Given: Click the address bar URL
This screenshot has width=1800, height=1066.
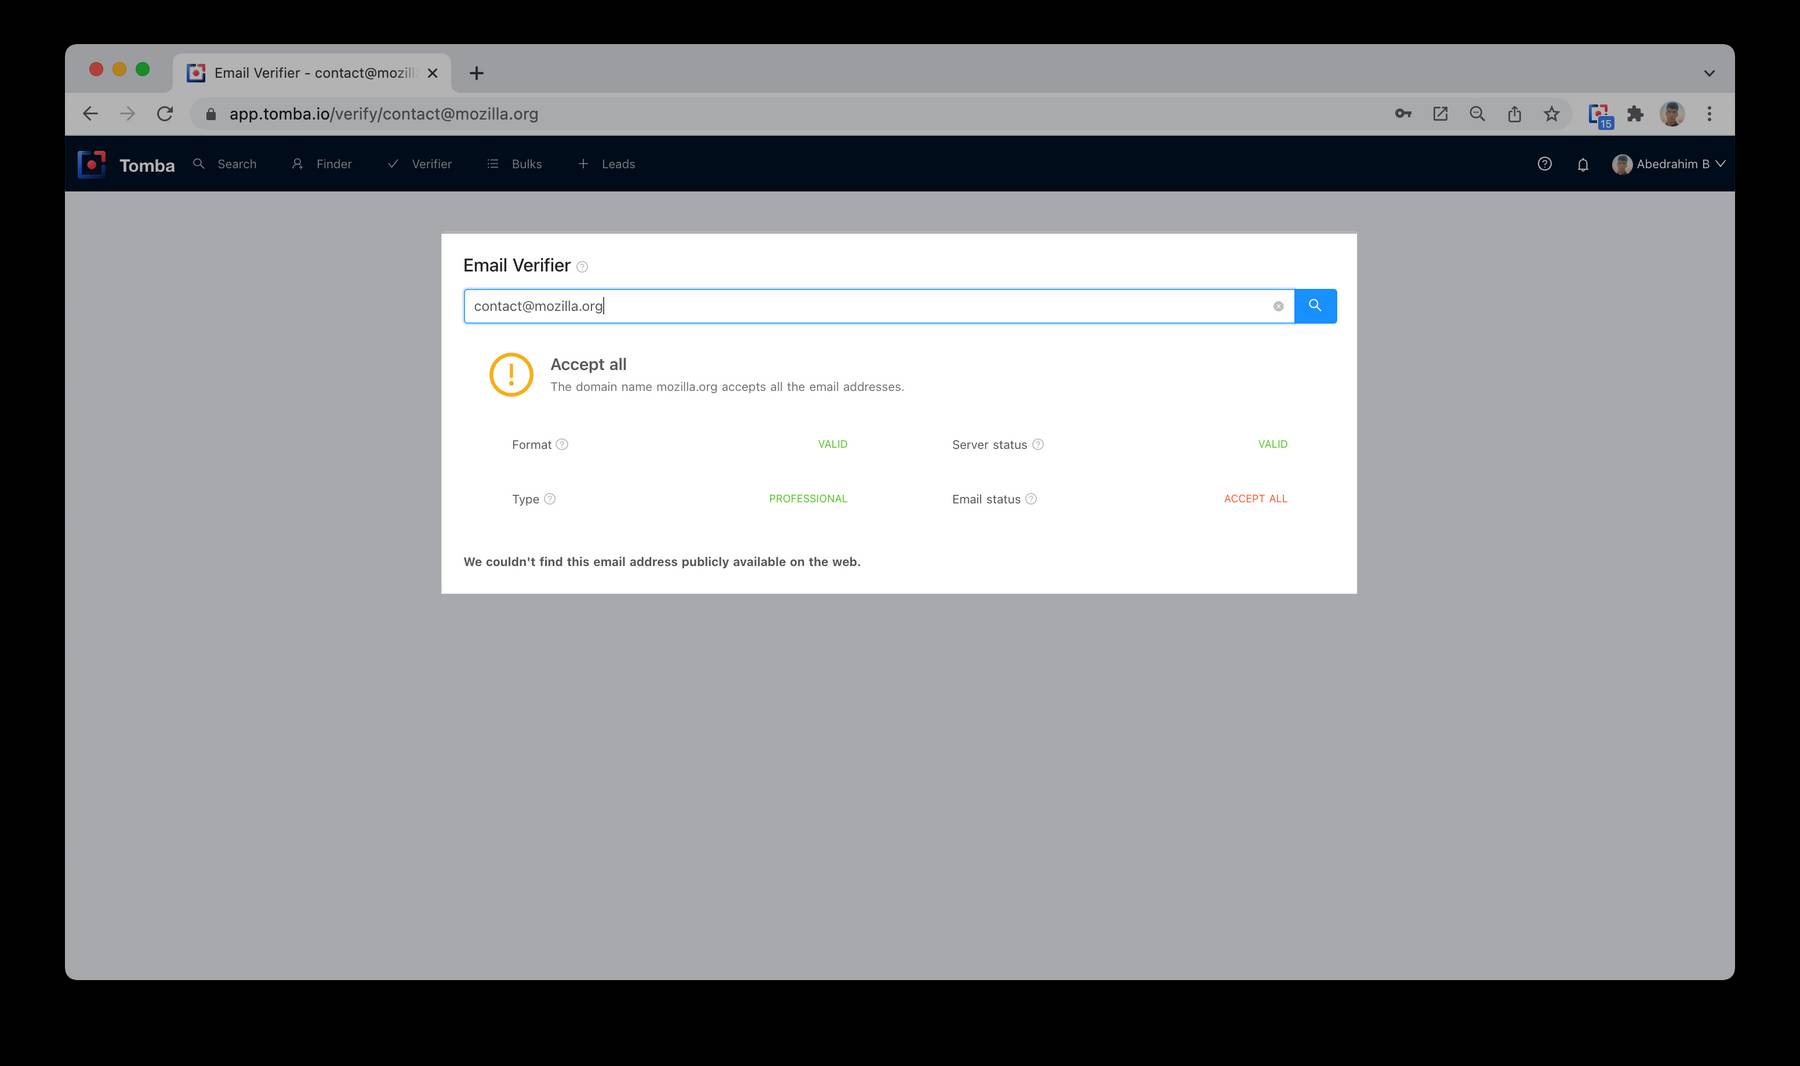Looking at the screenshot, I should pyautogui.click(x=384, y=114).
